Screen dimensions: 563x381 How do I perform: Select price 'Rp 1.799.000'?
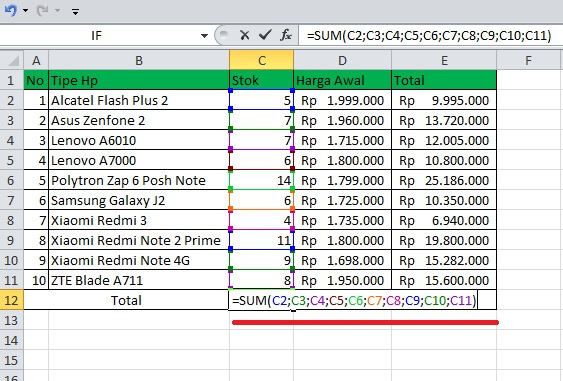(x=342, y=180)
